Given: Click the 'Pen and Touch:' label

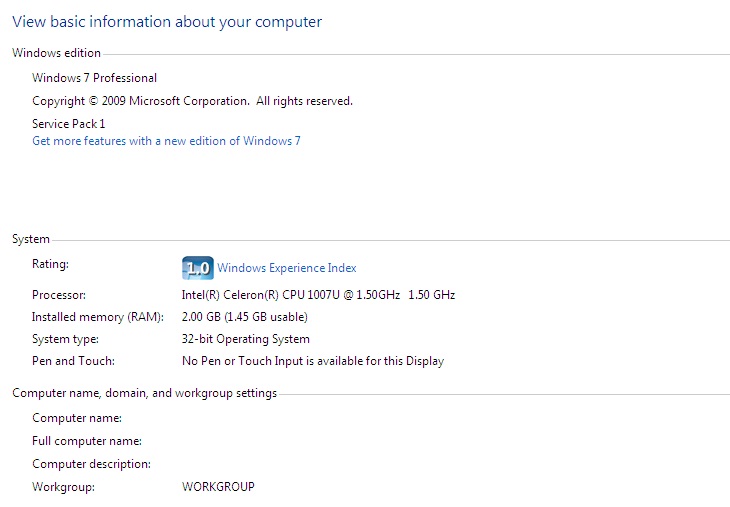Looking at the screenshot, I should click(x=74, y=361).
